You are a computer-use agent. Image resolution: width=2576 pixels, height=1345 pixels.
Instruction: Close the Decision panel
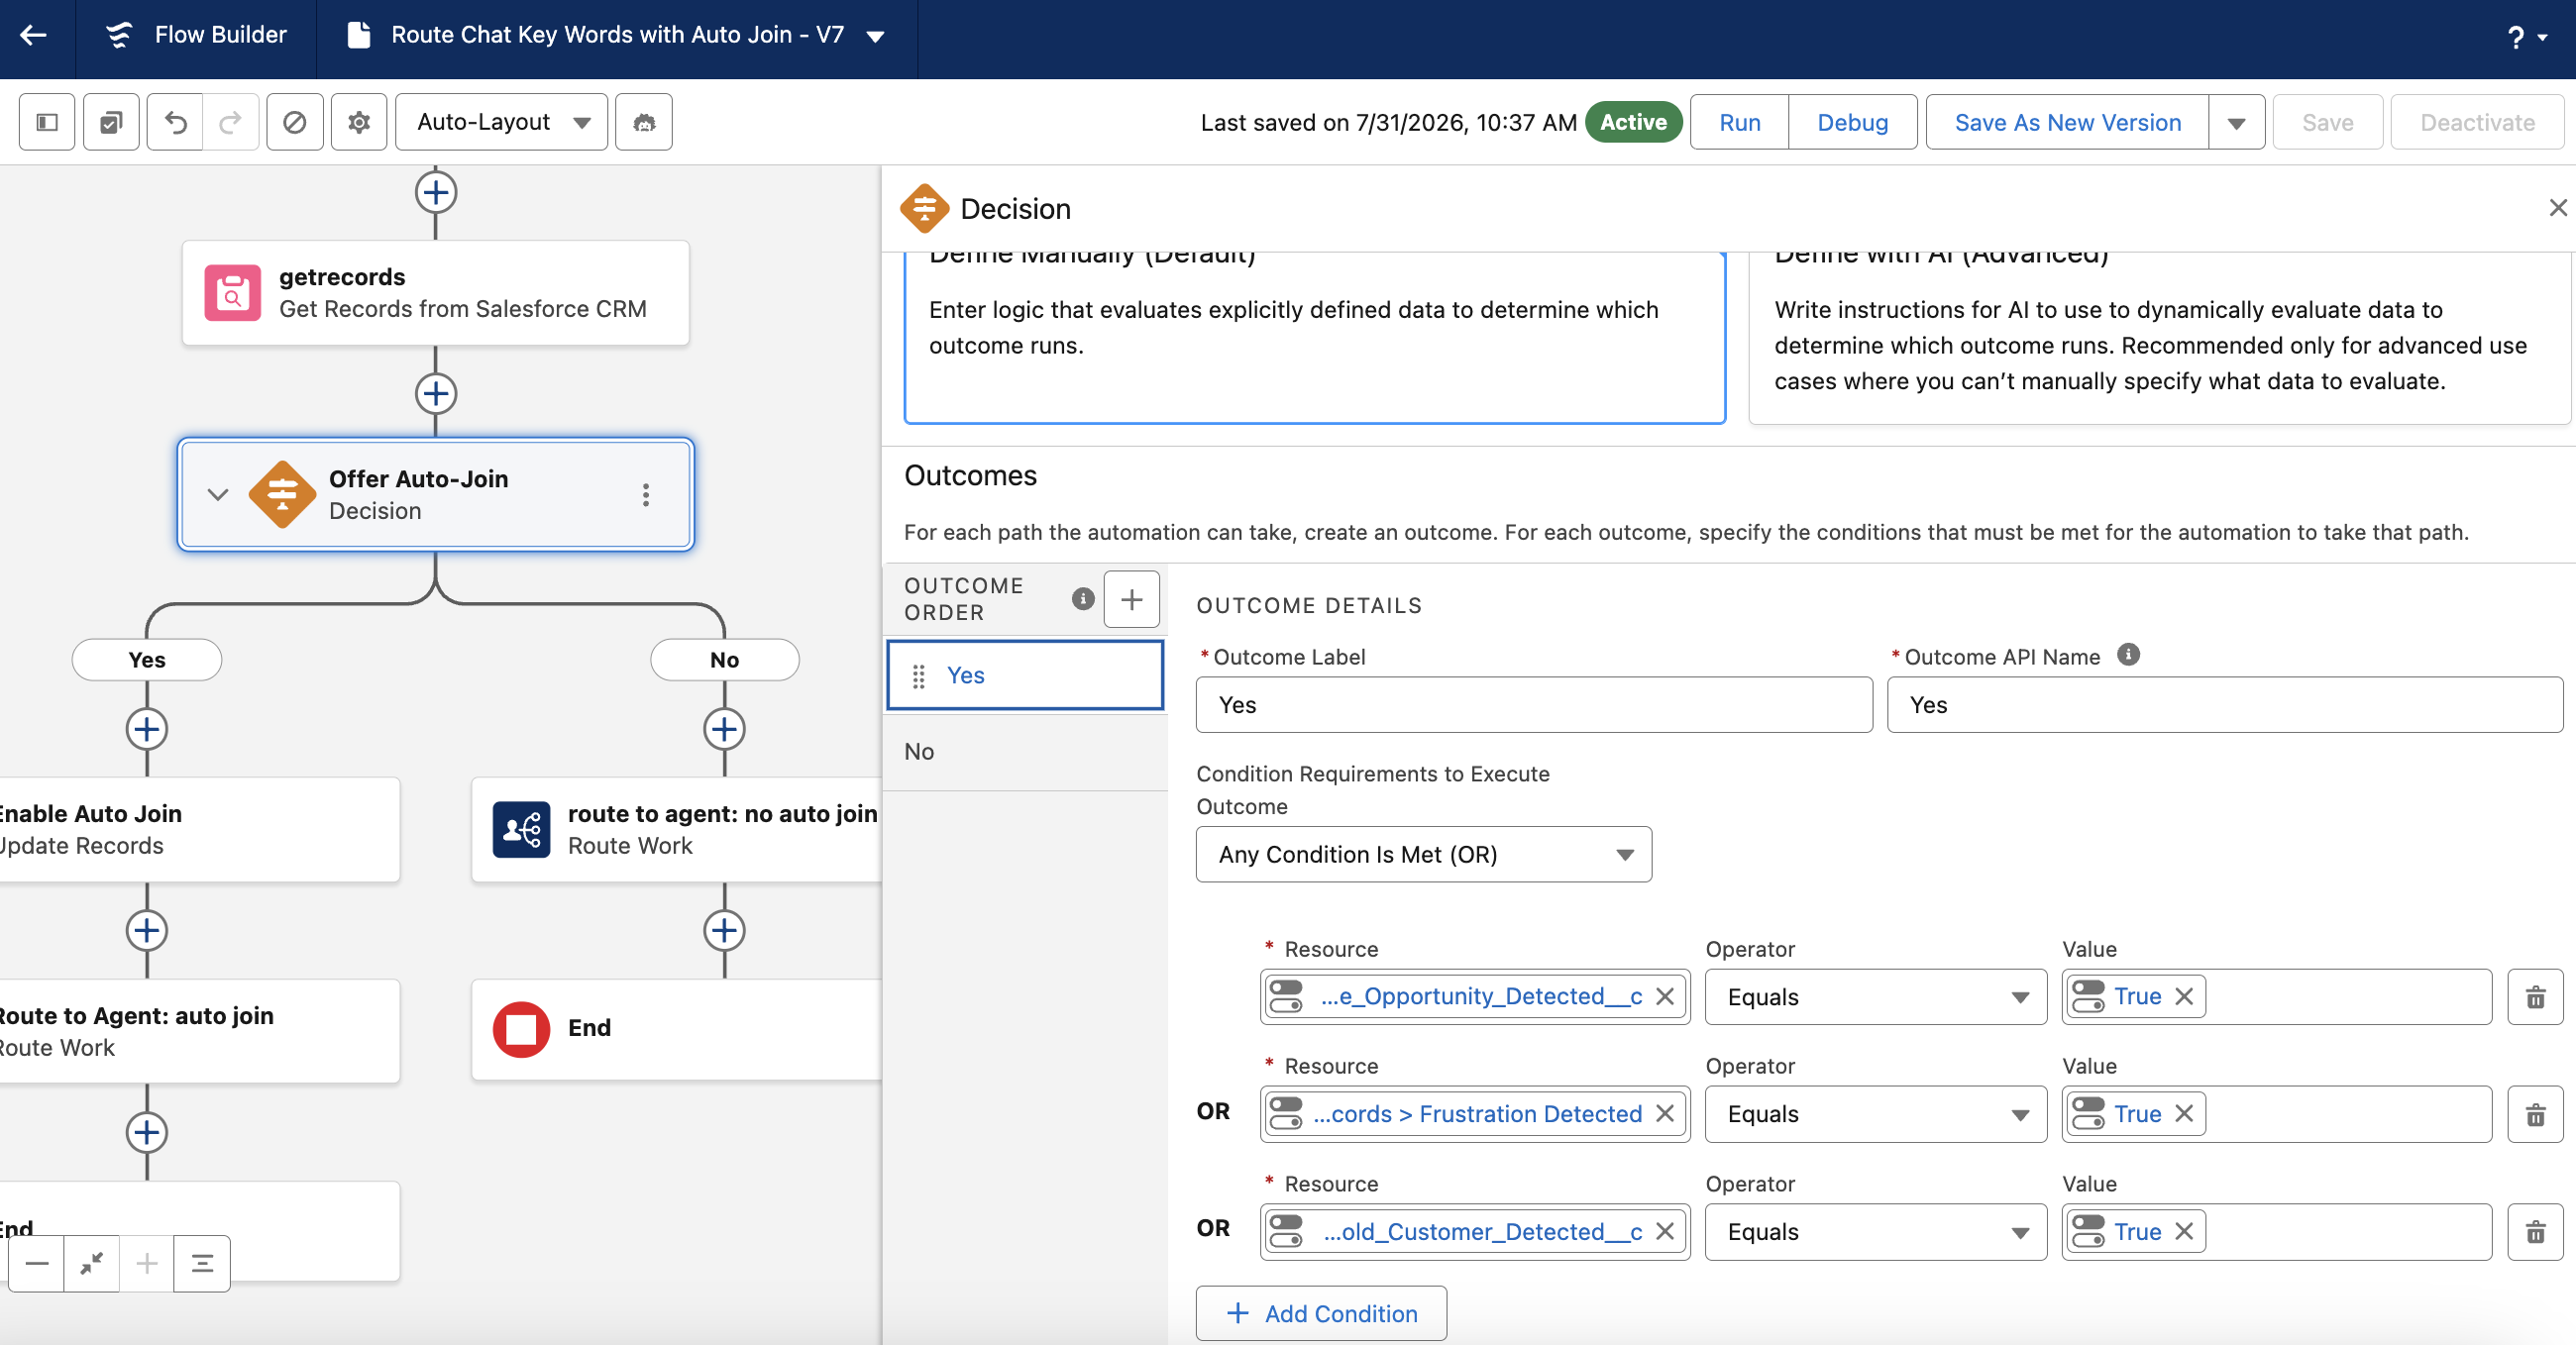(x=2558, y=207)
